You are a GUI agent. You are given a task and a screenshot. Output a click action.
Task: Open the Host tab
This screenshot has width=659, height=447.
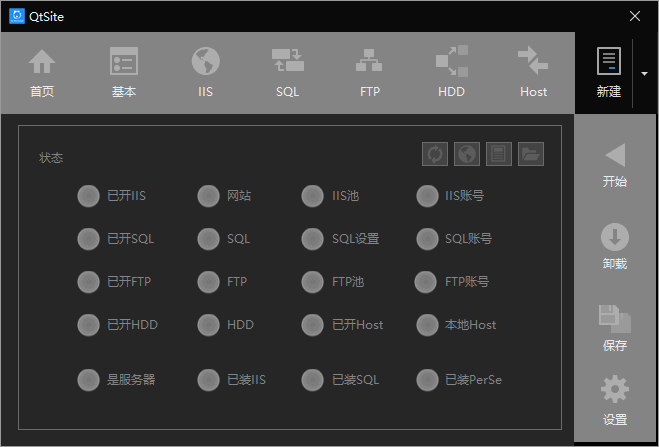[x=534, y=72]
